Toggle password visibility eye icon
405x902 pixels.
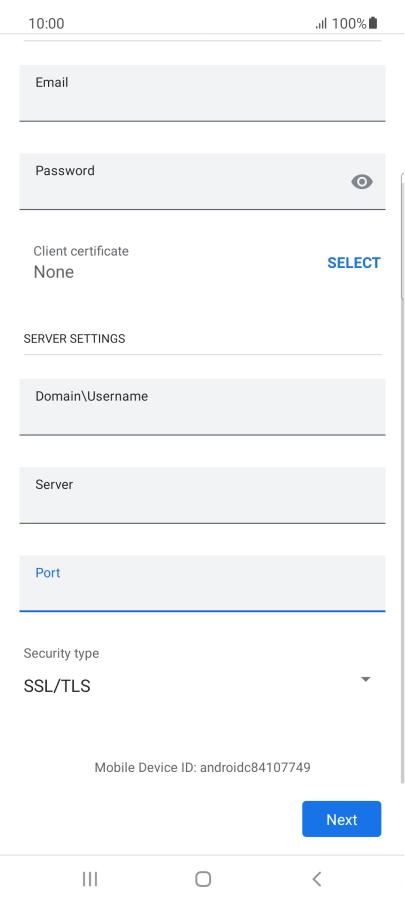361,182
